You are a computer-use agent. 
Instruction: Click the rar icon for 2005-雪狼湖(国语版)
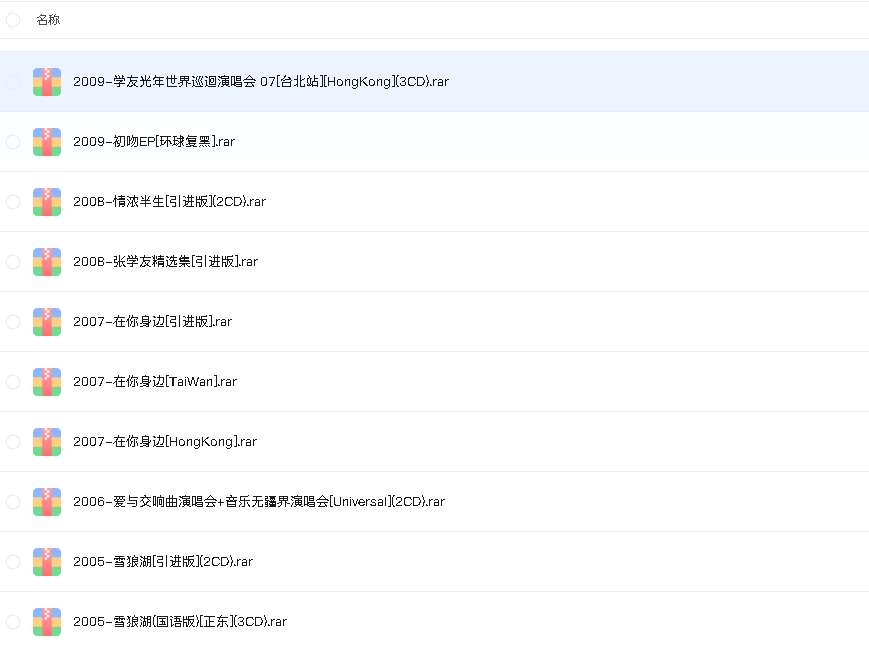coord(47,622)
